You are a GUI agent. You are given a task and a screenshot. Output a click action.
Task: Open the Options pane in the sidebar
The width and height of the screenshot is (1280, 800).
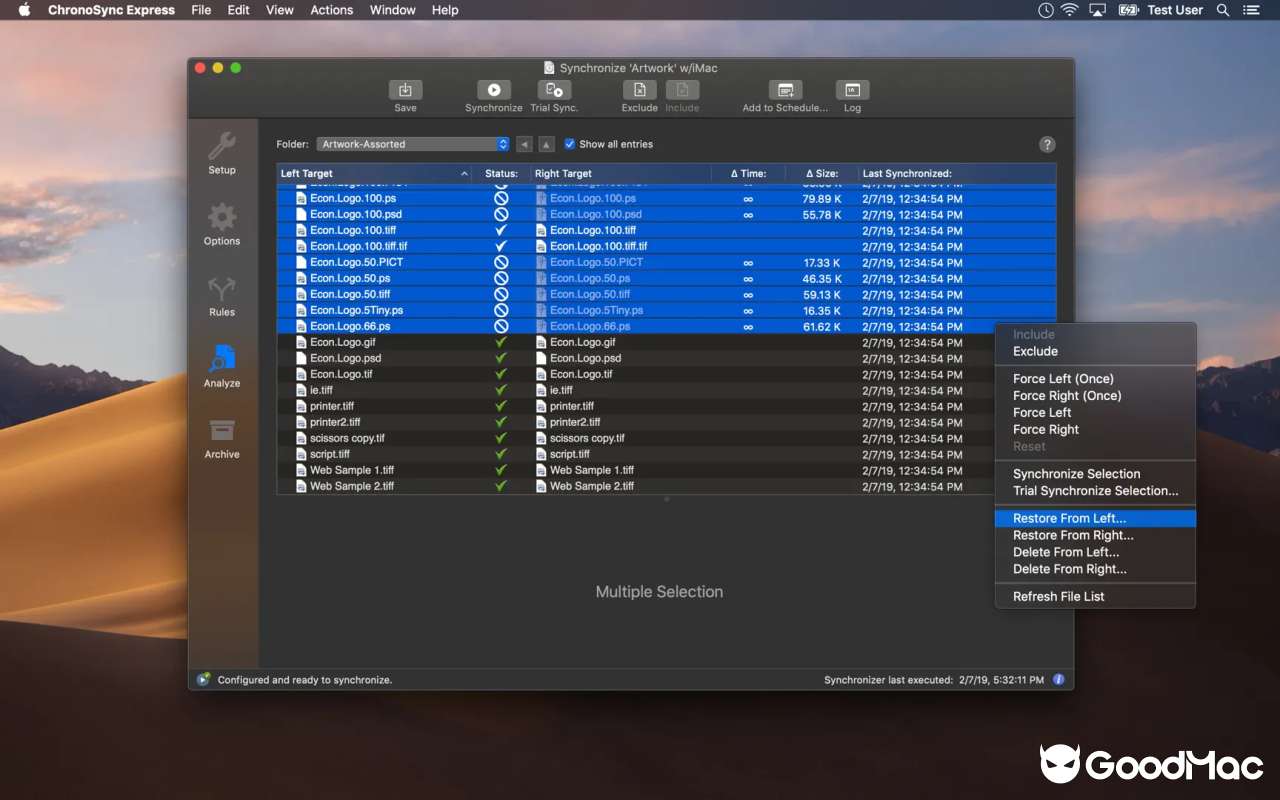pyautogui.click(x=221, y=225)
